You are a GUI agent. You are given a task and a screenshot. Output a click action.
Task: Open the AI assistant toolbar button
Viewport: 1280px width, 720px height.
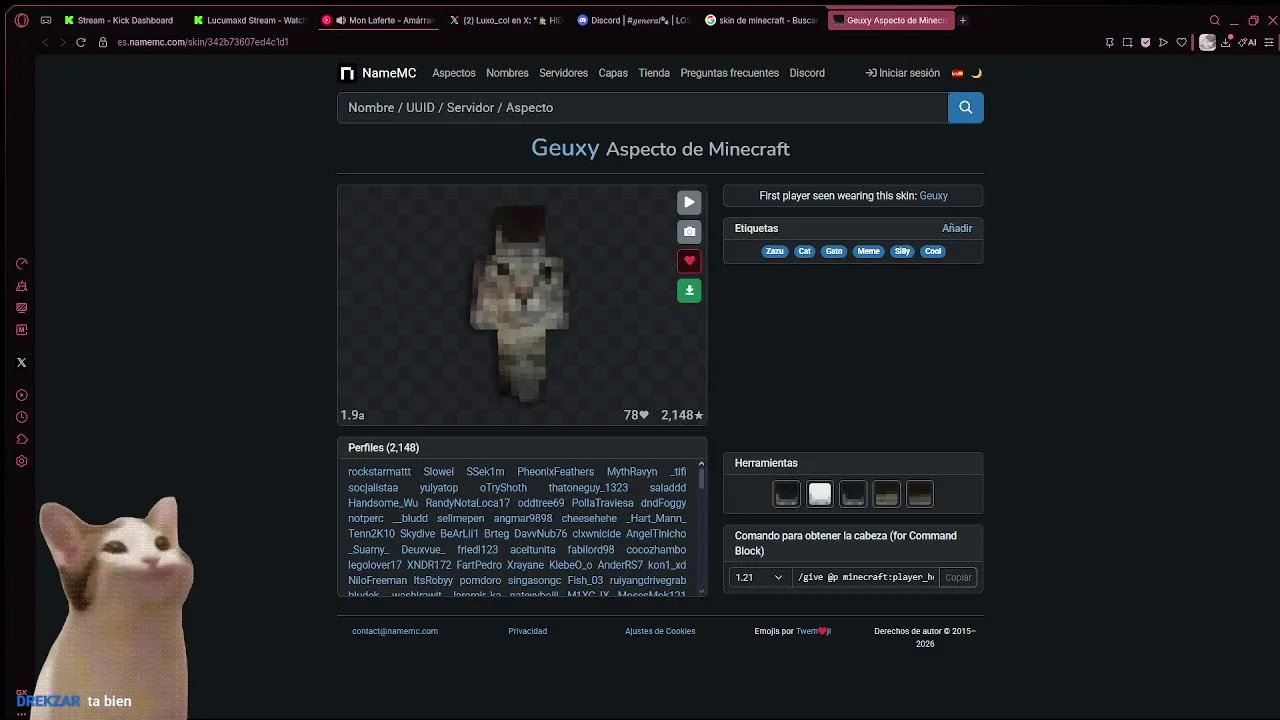coord(1247,42)
